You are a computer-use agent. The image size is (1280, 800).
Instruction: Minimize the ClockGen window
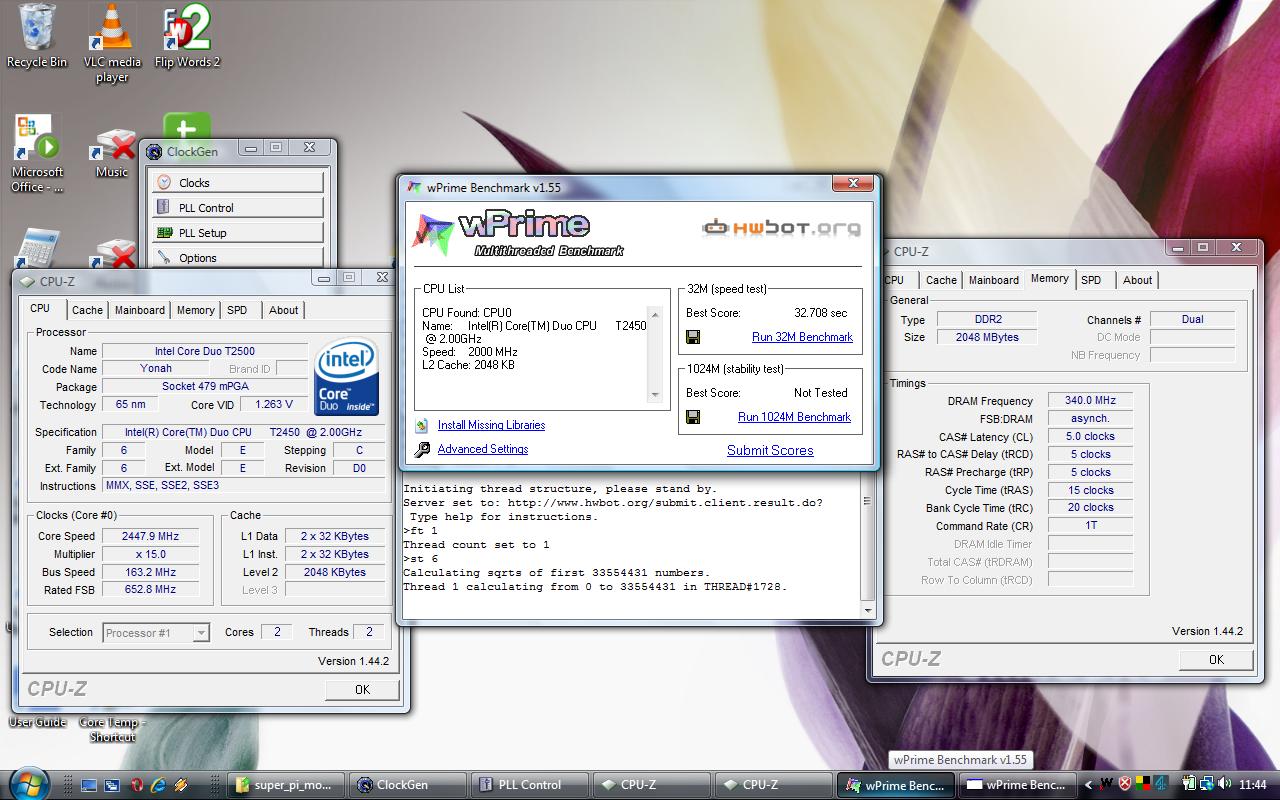250,148
